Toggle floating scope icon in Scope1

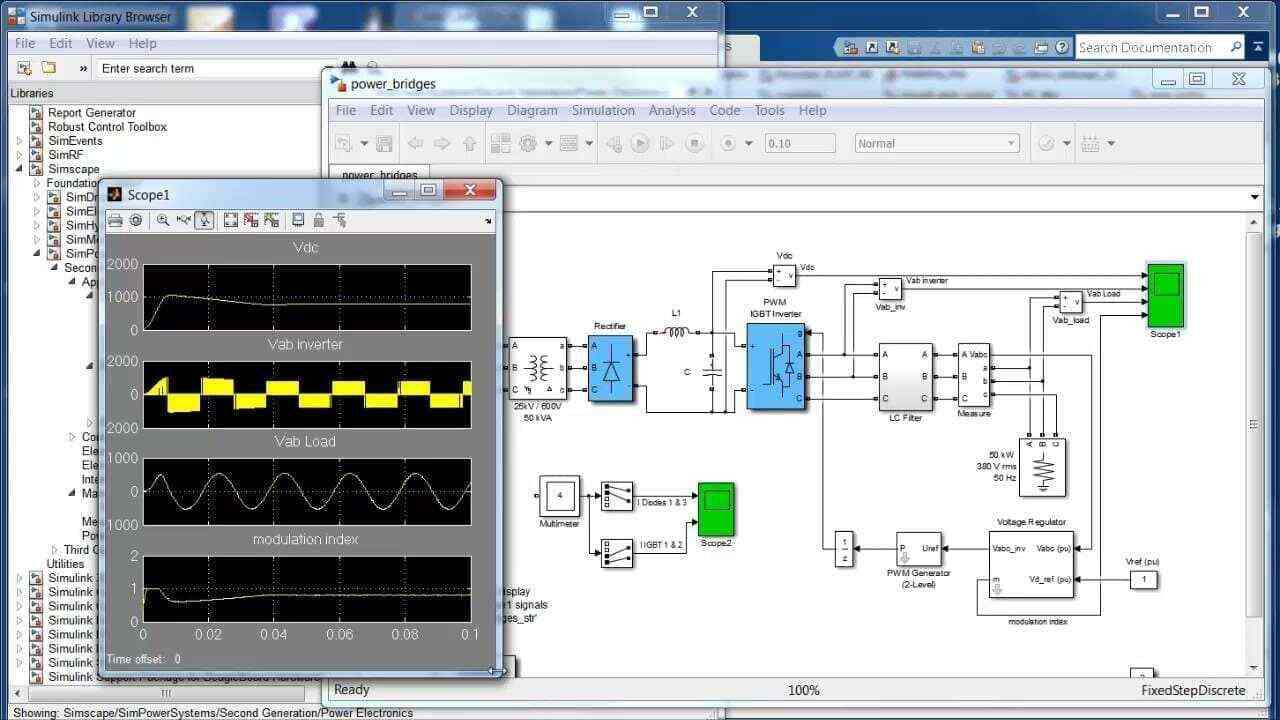pyautogui.click(x=298, y=220)
